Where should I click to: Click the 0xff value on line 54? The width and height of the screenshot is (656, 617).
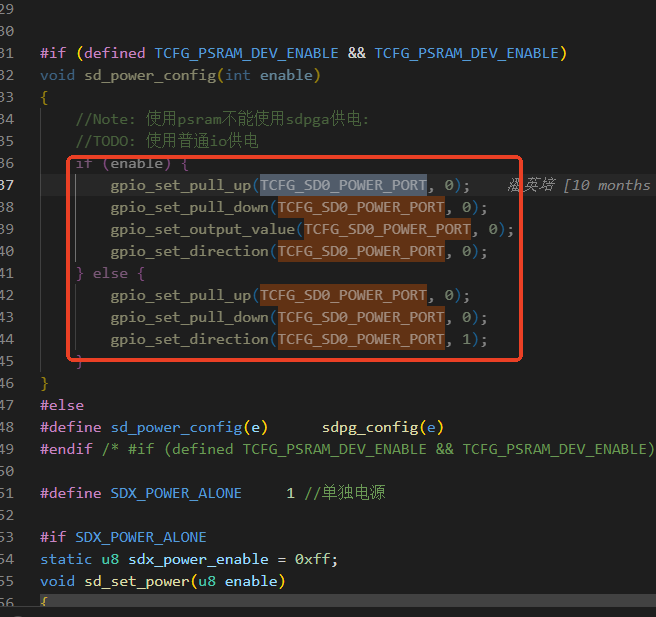click(312, 559)
